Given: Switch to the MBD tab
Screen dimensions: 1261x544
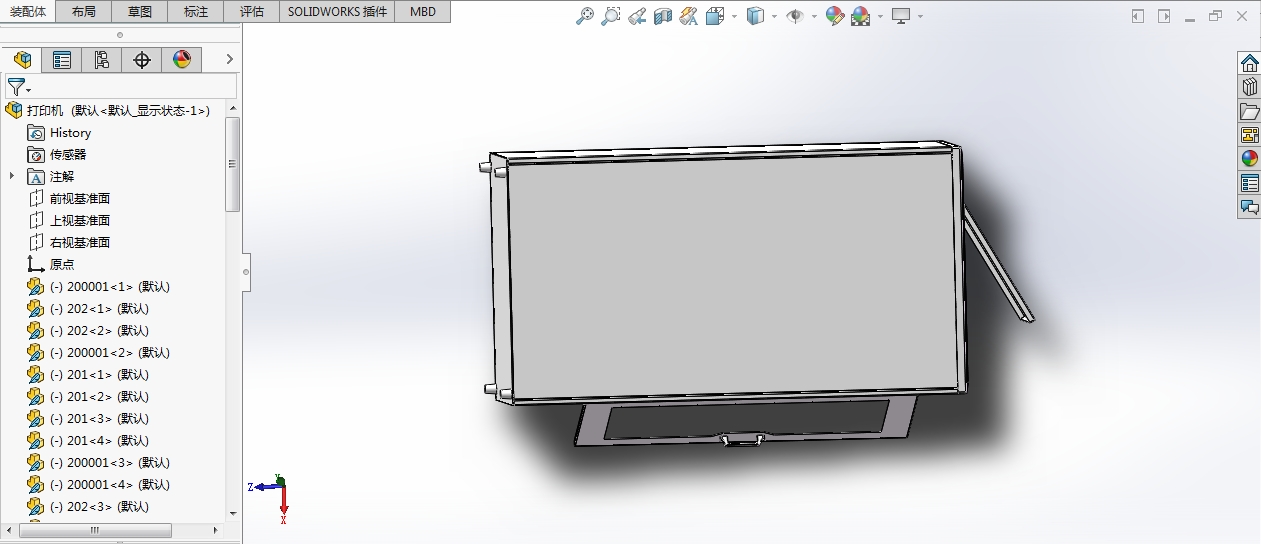Looking at the screenshot, I should (x=423, y=12).
